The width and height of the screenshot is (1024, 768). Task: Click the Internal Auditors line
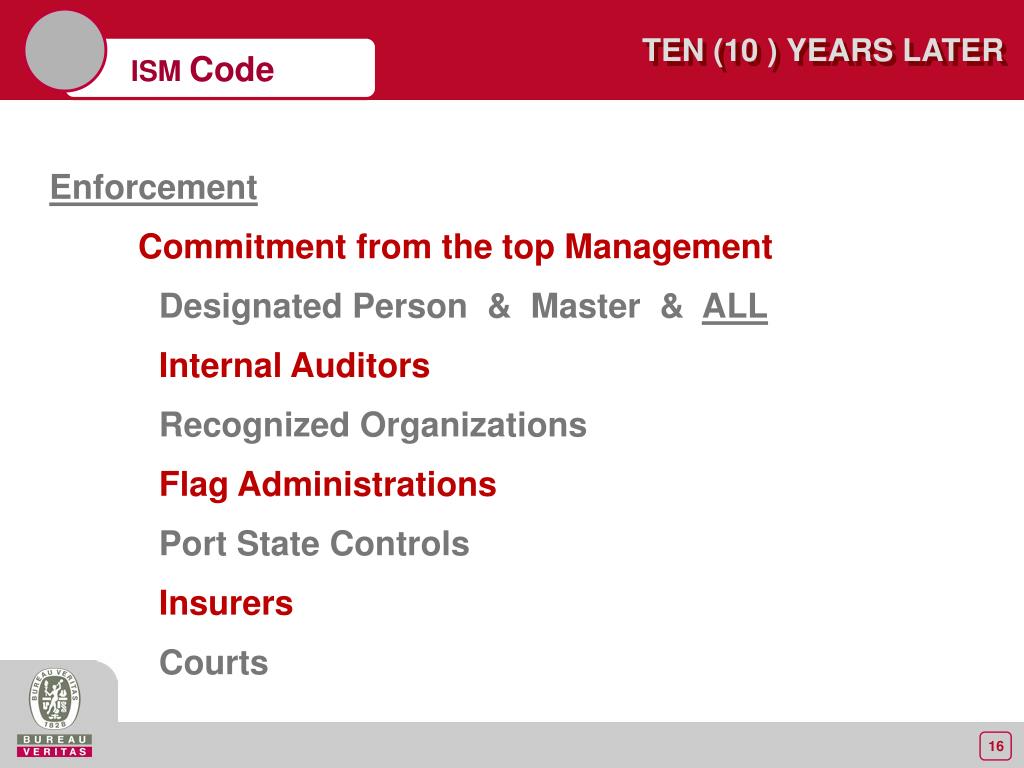295,366
